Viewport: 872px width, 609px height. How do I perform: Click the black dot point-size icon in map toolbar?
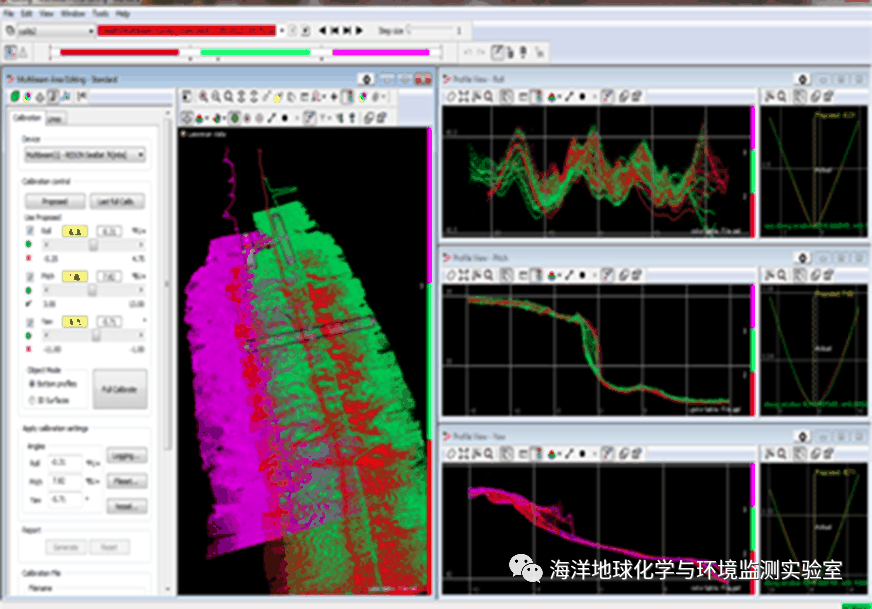click(285, 117)
